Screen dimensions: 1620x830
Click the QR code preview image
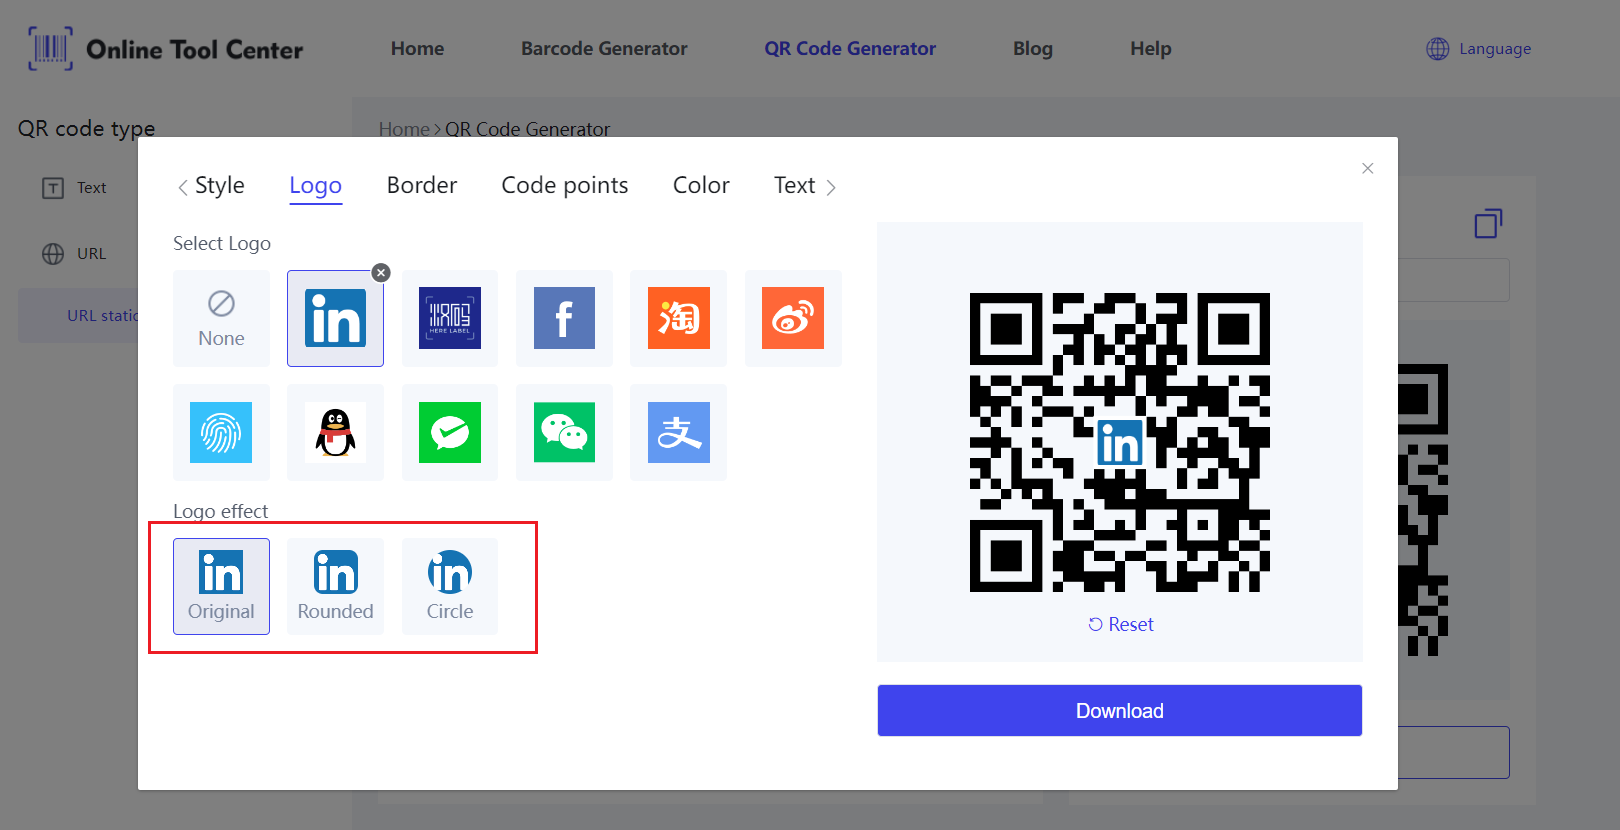[x=1120, y=442]
